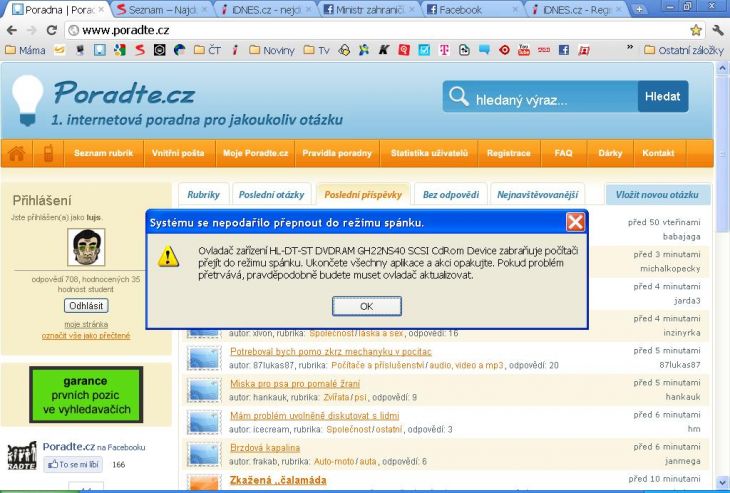Open question 'Miska pro psa pro pomalé žraní'
Viewport: 730px width, 493px height.
pyautogui.click(x=295, y=384)
